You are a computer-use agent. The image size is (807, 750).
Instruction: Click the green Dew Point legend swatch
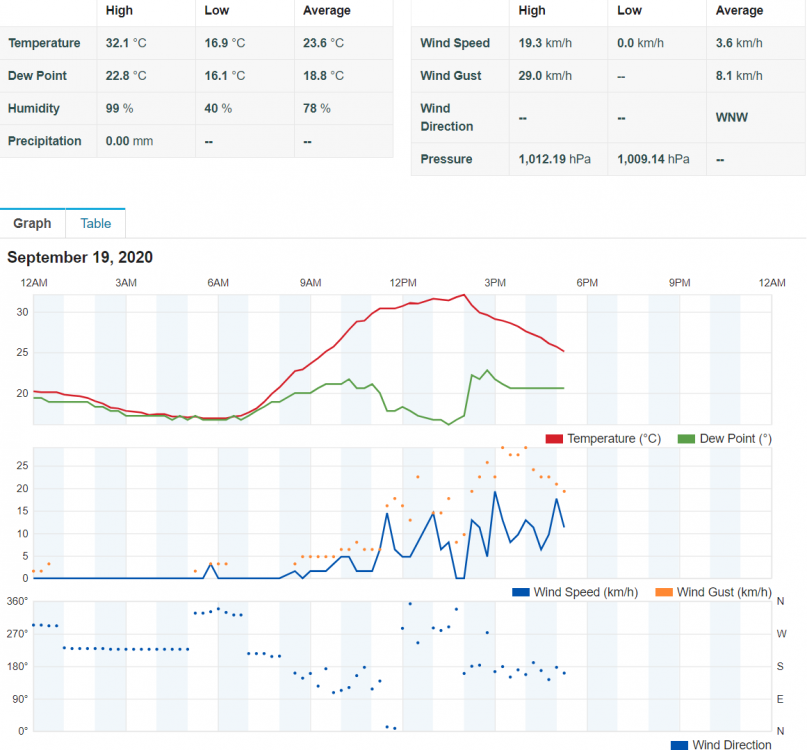pyautogui.click(x=687, y=439)
